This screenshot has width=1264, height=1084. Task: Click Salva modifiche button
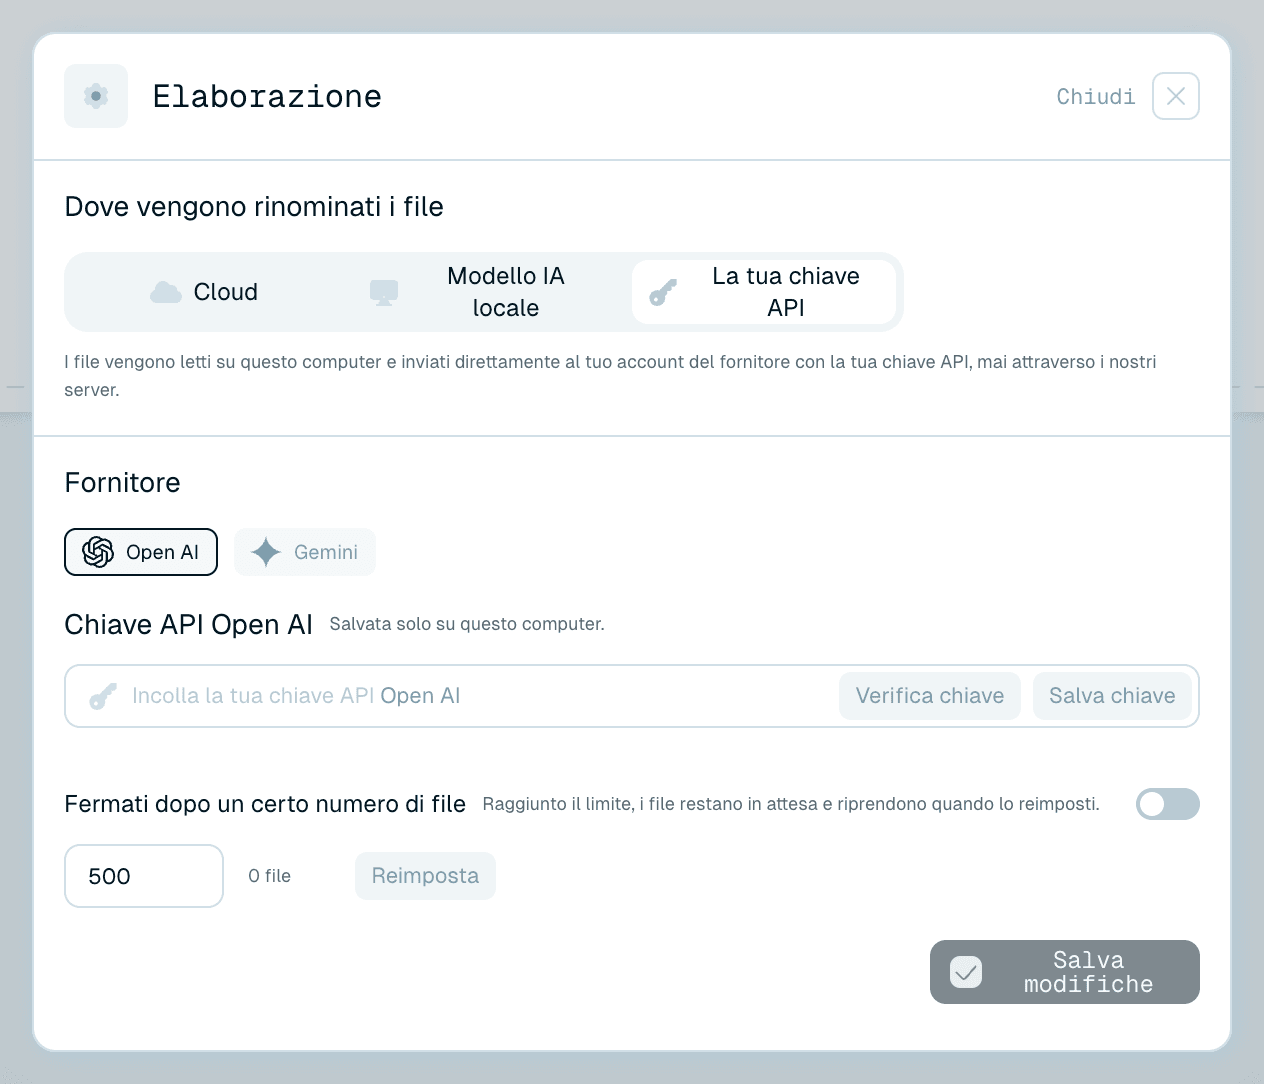pos(1065,972)
